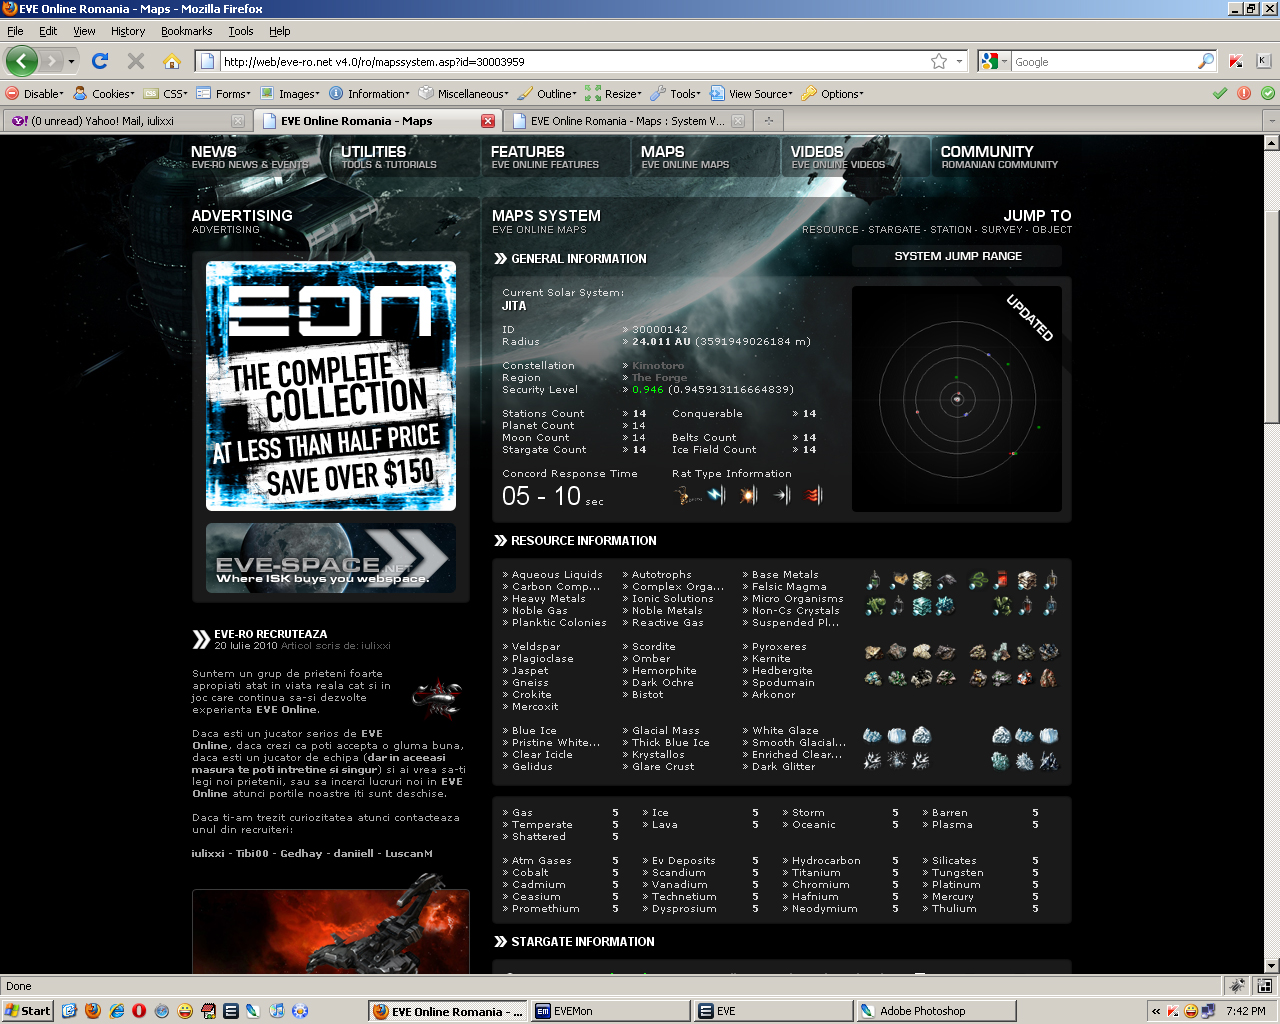
Task: Choose a search engine via the Google icon dropdown
Action: 994,61
